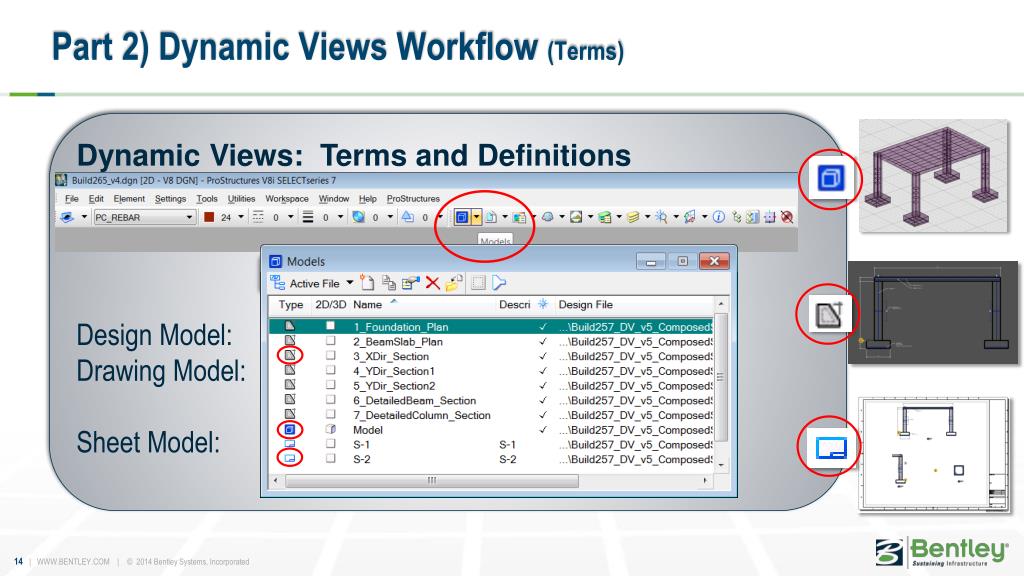Screen dimensions: 1024x576
Task: Click the Raster Manager icon in the main toolbar
Action: click(519, 217)
